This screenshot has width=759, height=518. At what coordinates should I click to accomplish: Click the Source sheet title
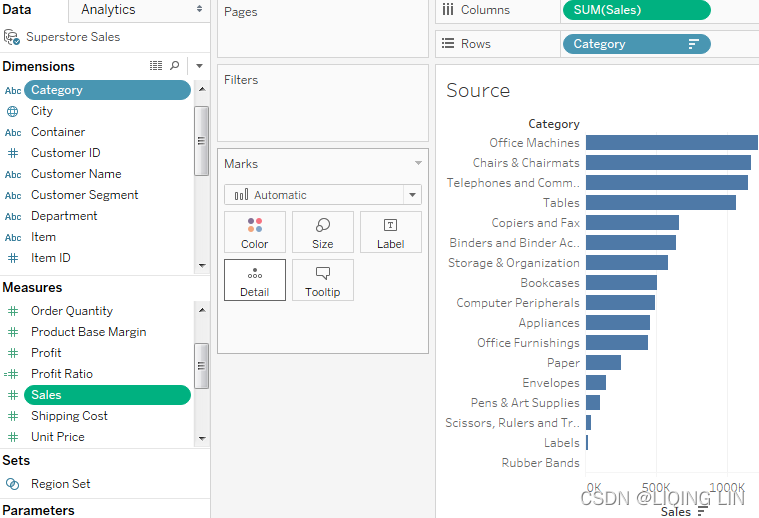[478, 91]
